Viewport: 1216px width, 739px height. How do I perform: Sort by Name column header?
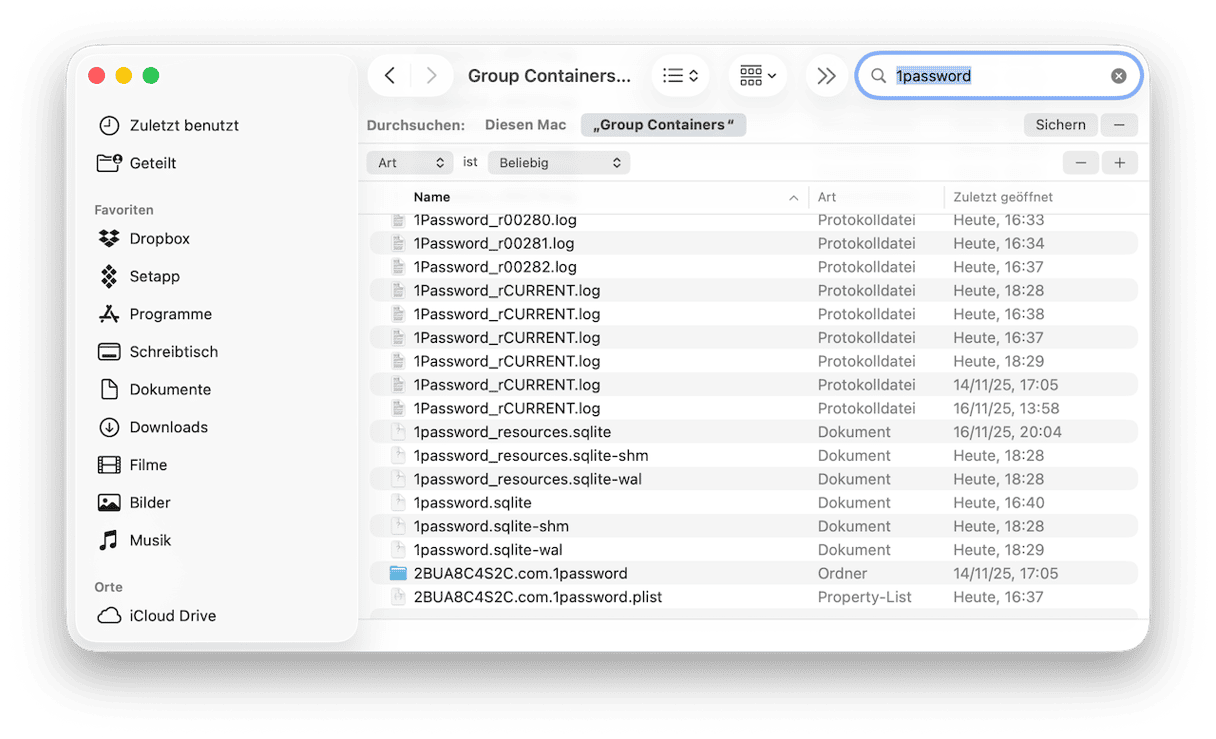pyautogui.click(x=432, y=197)
